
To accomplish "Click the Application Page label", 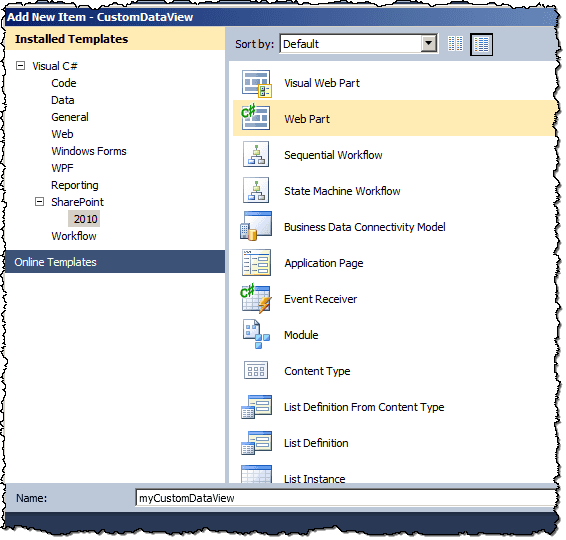I will click(x=323, y=263).
